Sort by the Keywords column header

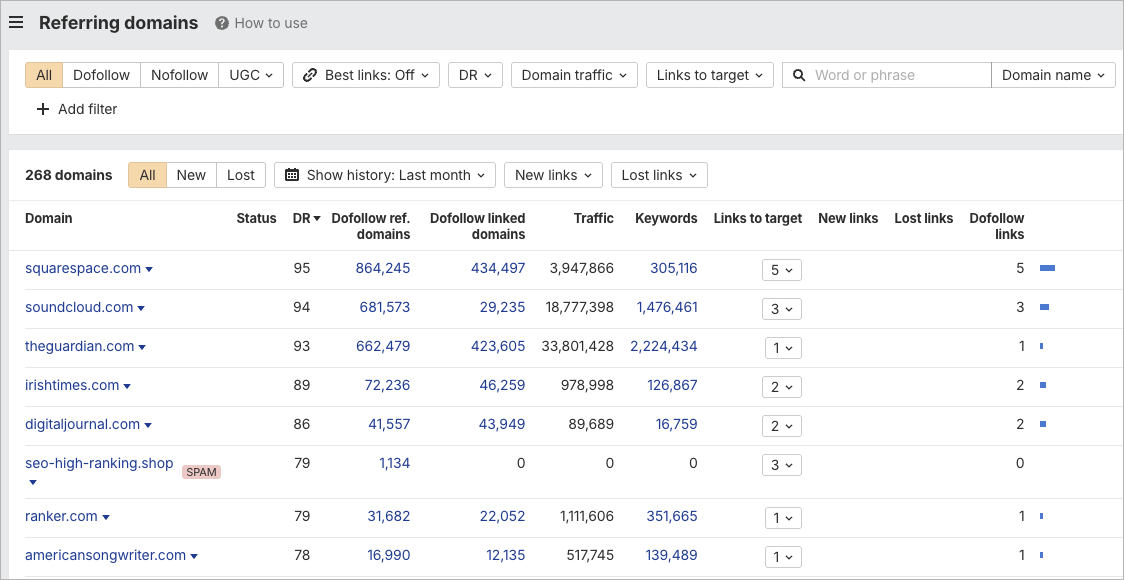(666, 219)
